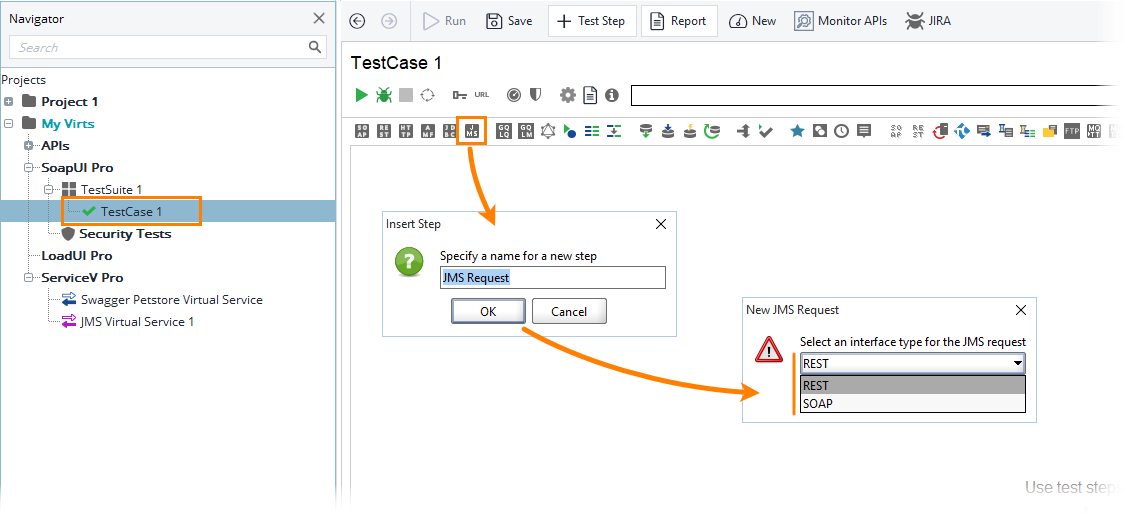This screenshot has width=1140, height=514.
Task: Click the key credentials icon
Action: pos(459,95)
